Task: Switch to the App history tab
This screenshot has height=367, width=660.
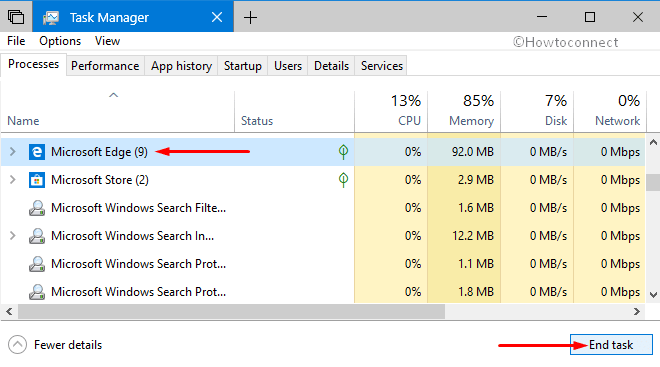Action: [x=181, y=66]
